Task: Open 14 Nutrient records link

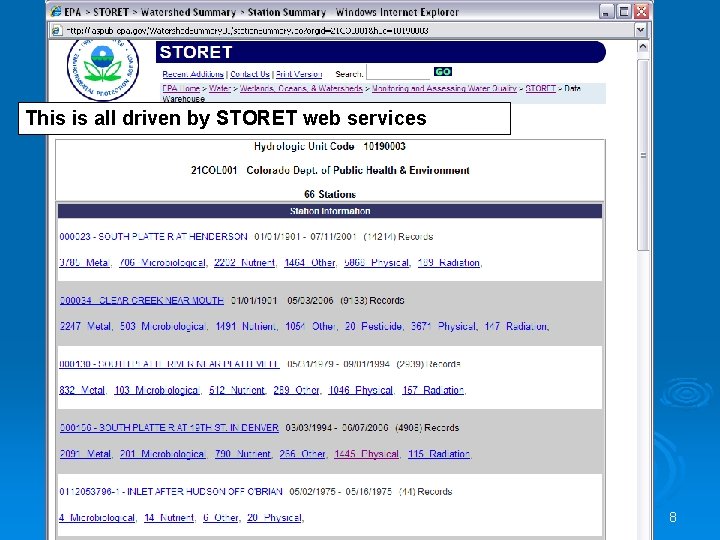Action: point(169,518)
